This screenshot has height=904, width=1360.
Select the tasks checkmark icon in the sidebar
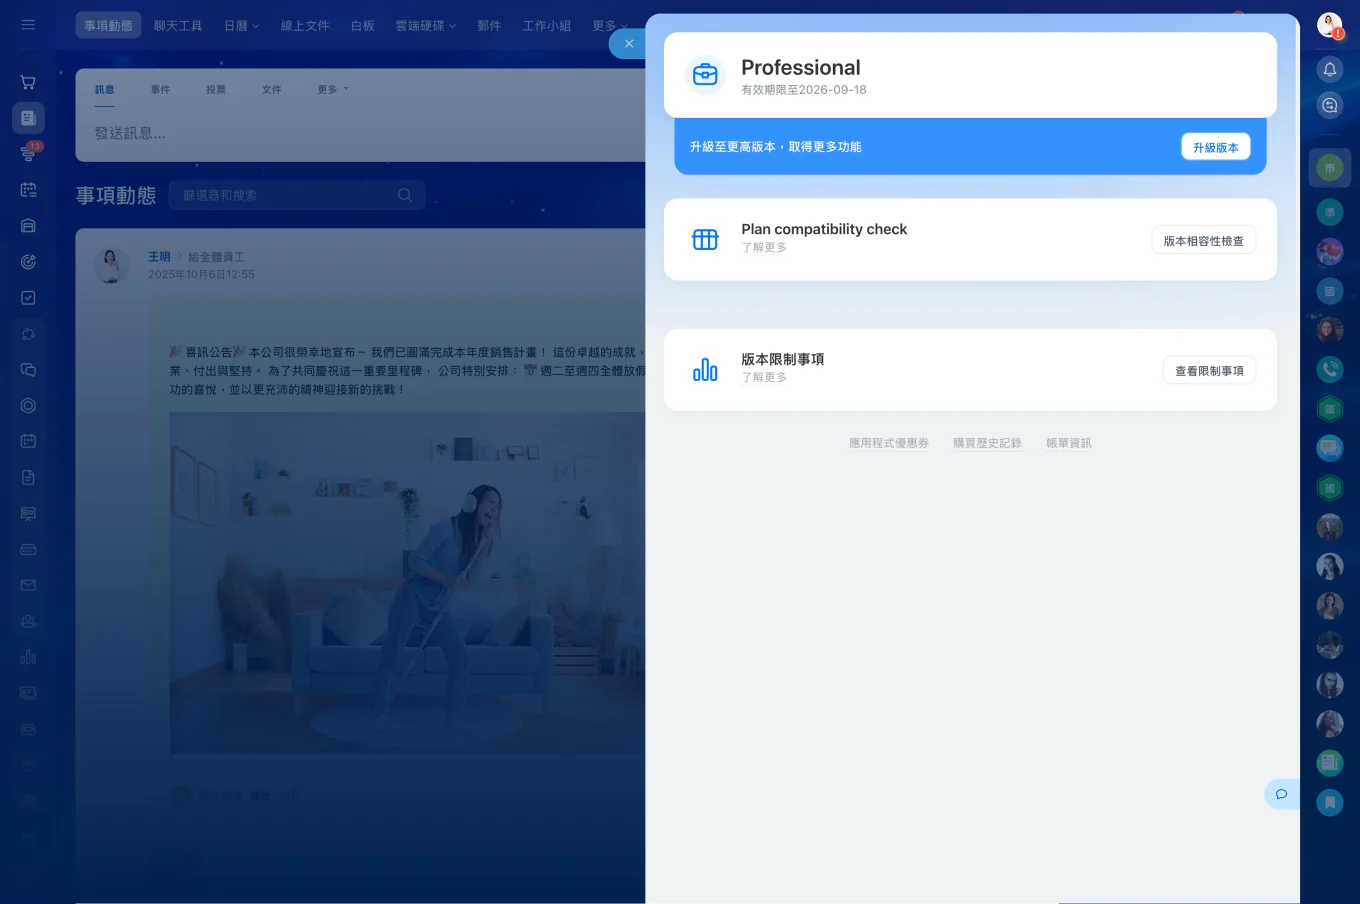pos(28,297)
